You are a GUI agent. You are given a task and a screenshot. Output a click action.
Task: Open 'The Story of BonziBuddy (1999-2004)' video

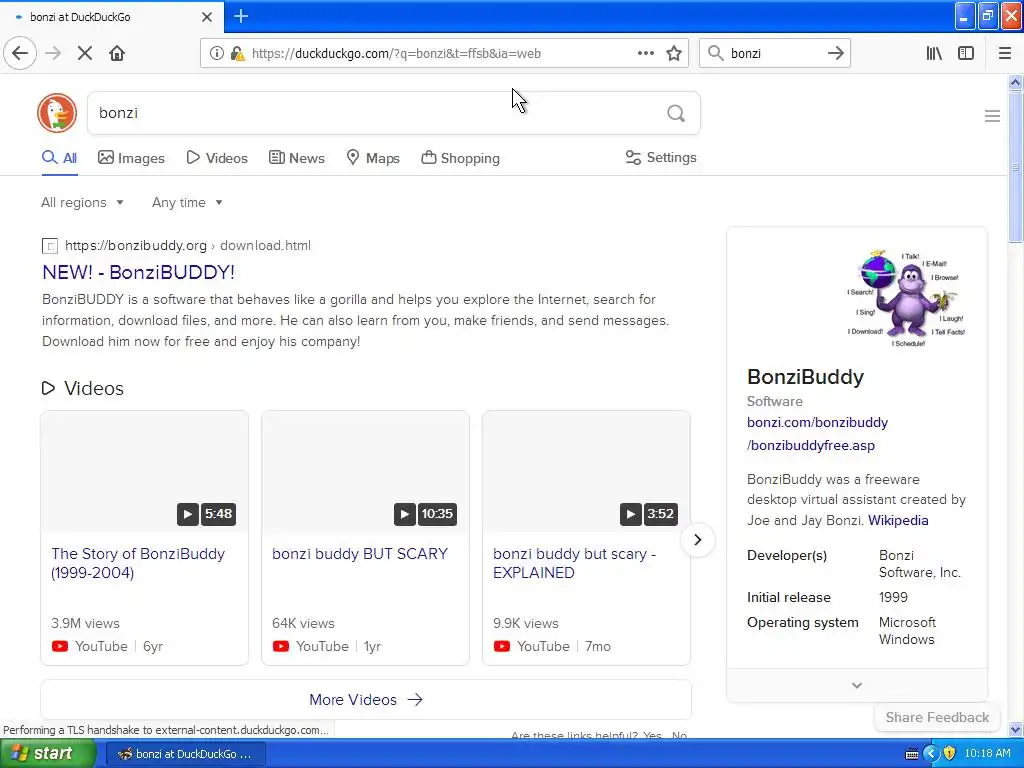click(x=138, y=563)
